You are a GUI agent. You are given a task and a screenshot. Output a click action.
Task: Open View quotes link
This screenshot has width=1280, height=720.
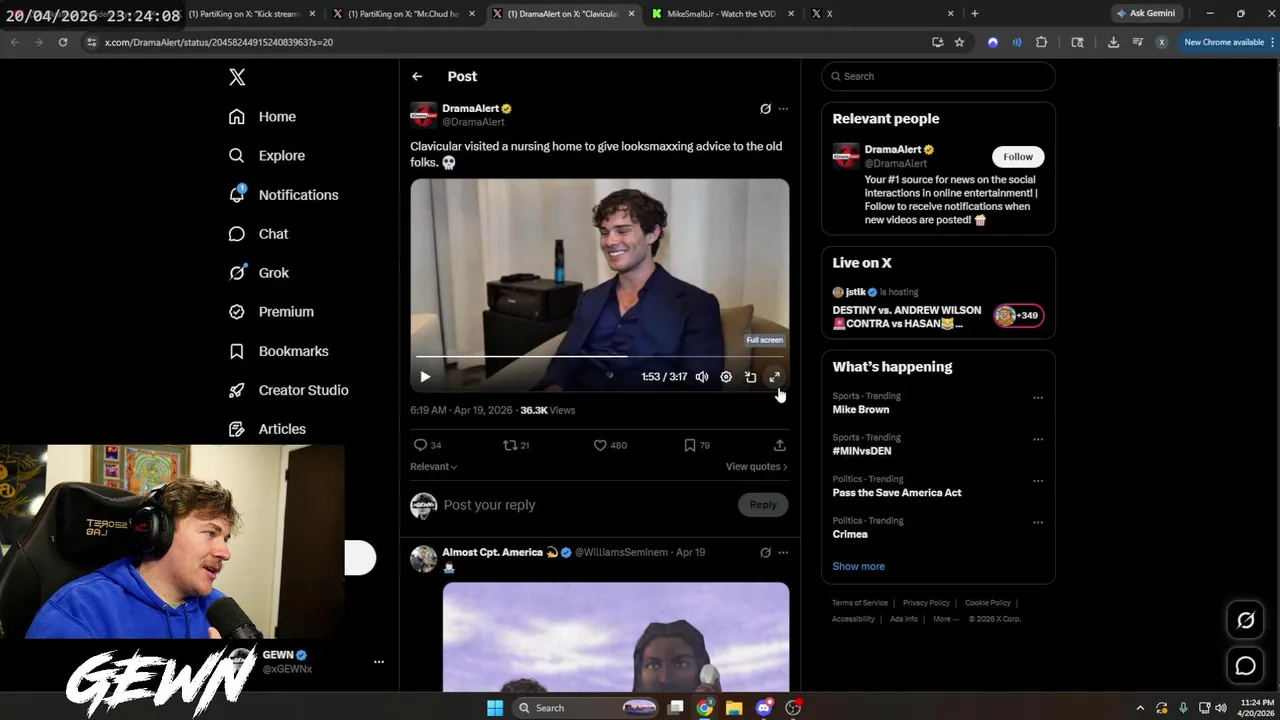click(x=756, y=467)
